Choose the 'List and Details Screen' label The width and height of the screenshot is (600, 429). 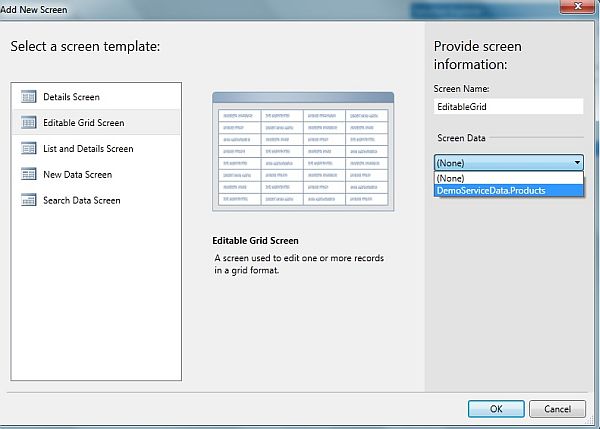click(88, 148)
